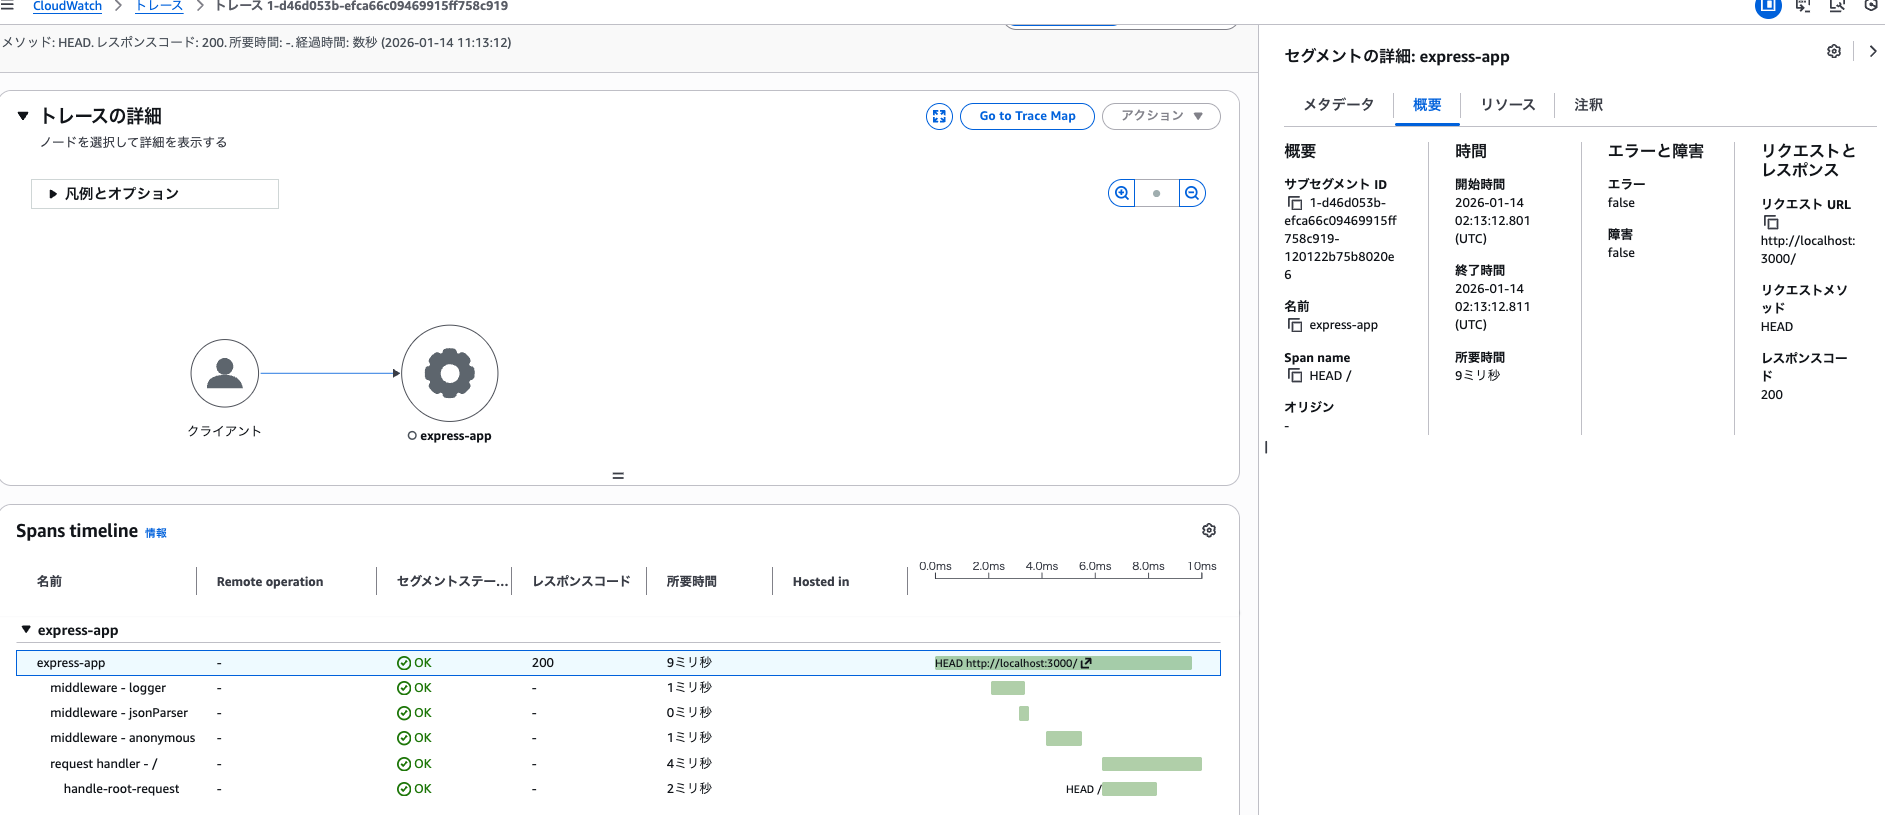Viewport: 1885px width, 815px height.
Task: Grab the panel resize handle below map
Action: (x=618, y=476)
